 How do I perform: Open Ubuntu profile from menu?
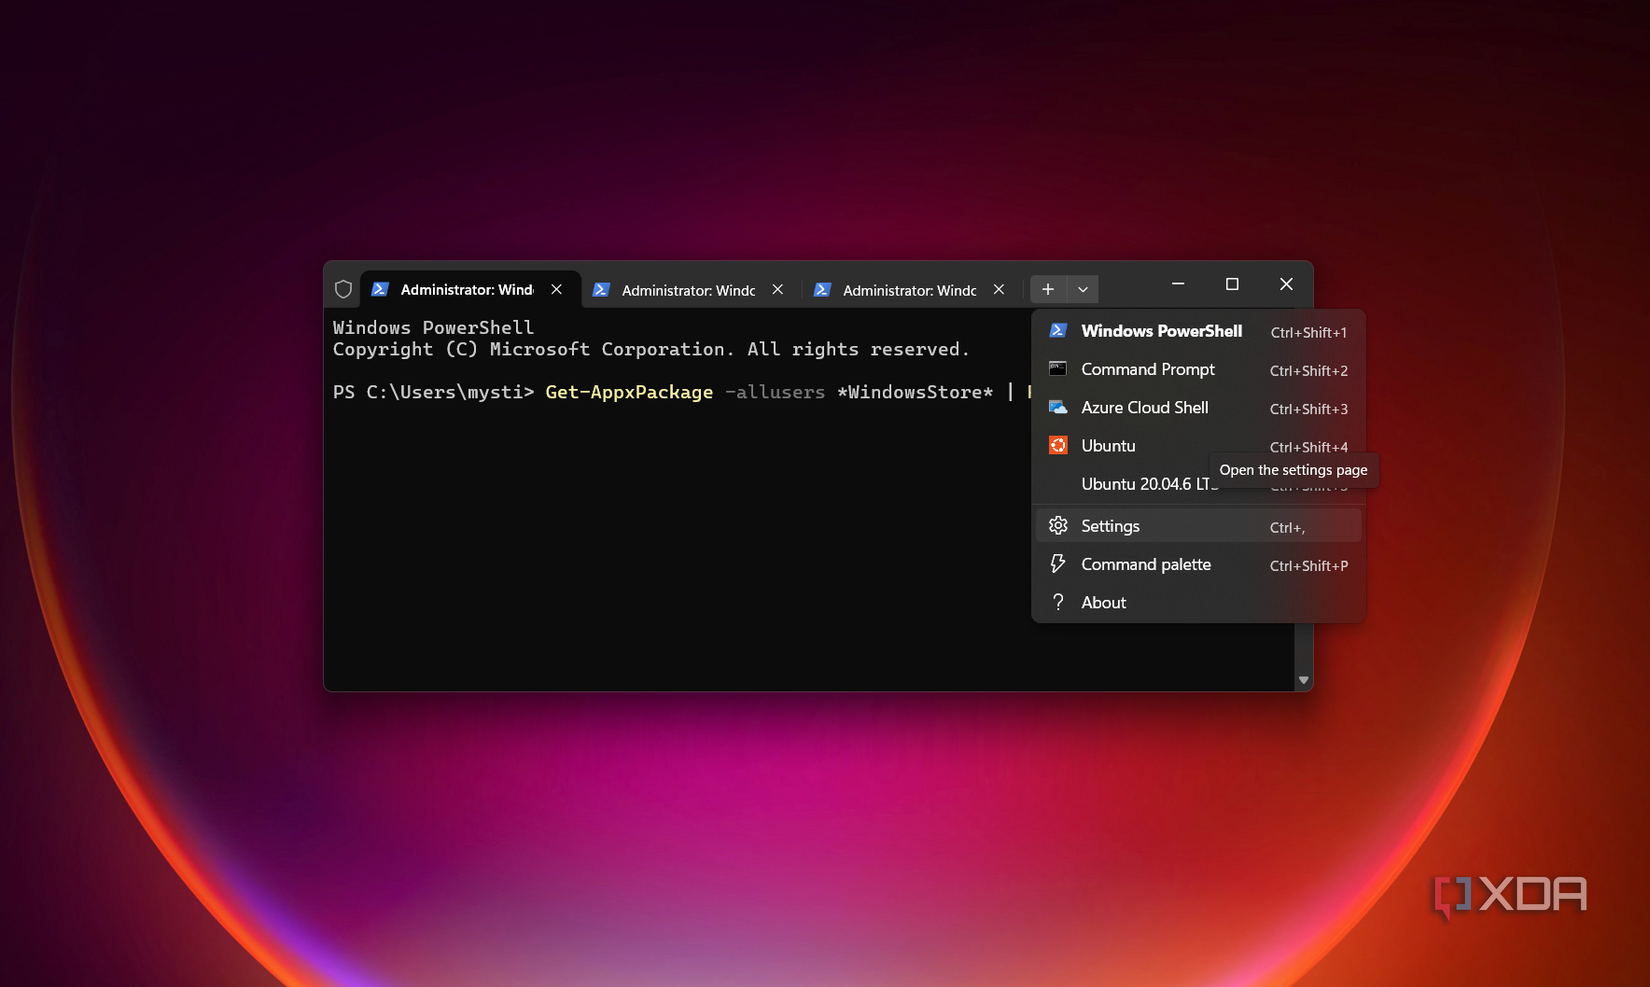(x=1198, y=446)
